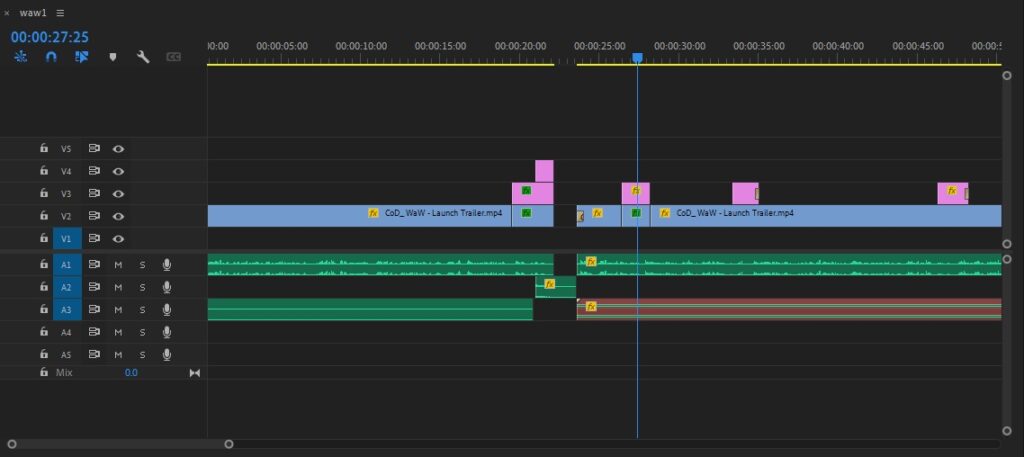
Task: Toggle linked selection icon
Action: coord(82,57)
